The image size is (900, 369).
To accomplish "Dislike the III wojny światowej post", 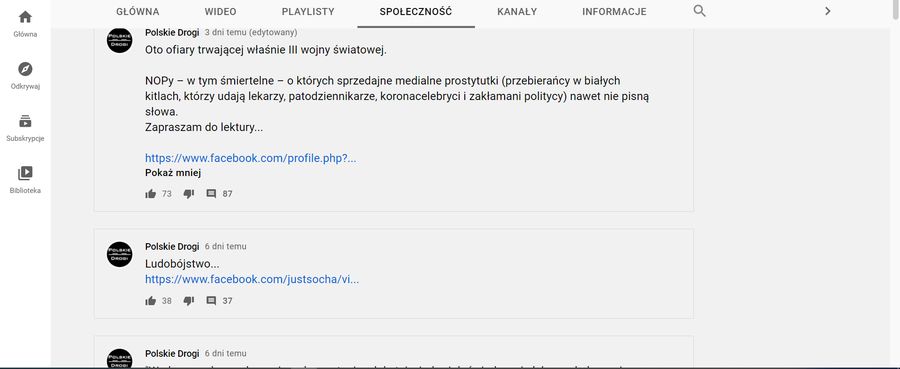I will pos(188,194).
